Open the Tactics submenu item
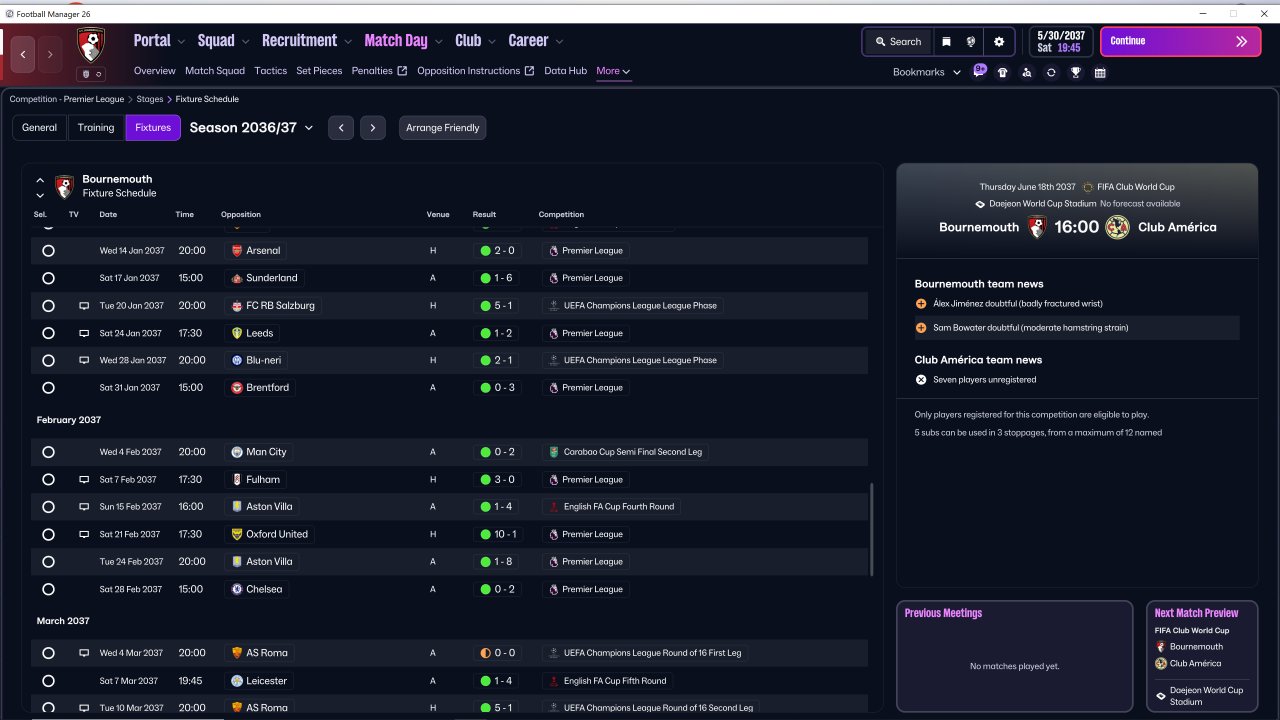 pyautogui.click(x=271, y=71)
